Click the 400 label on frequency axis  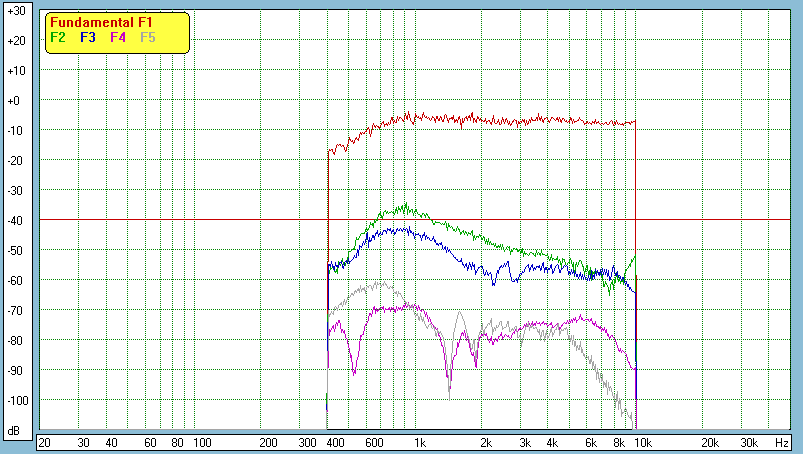(x=333, y=442)
